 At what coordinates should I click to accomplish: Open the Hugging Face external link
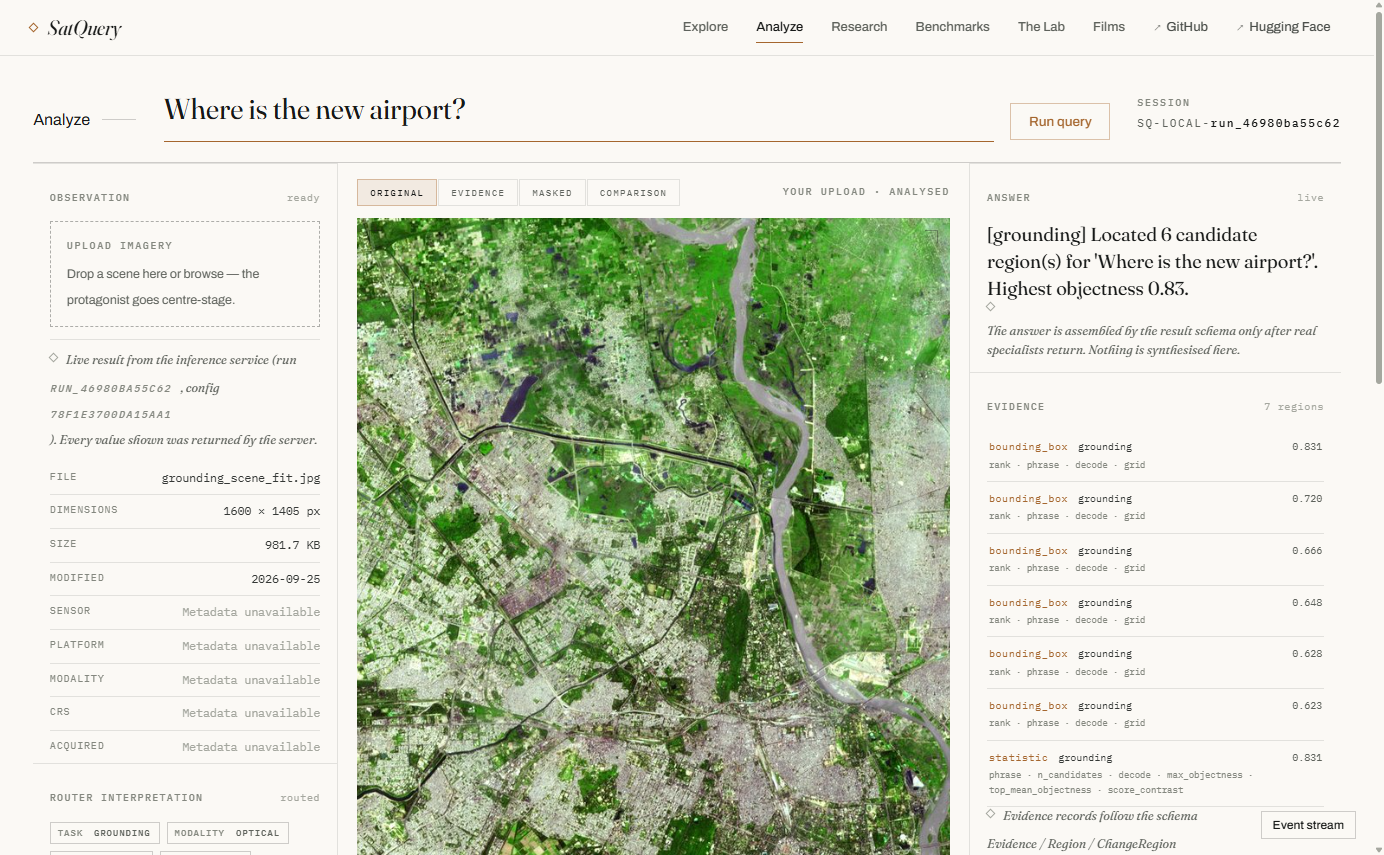click(x=1284, y=27)
